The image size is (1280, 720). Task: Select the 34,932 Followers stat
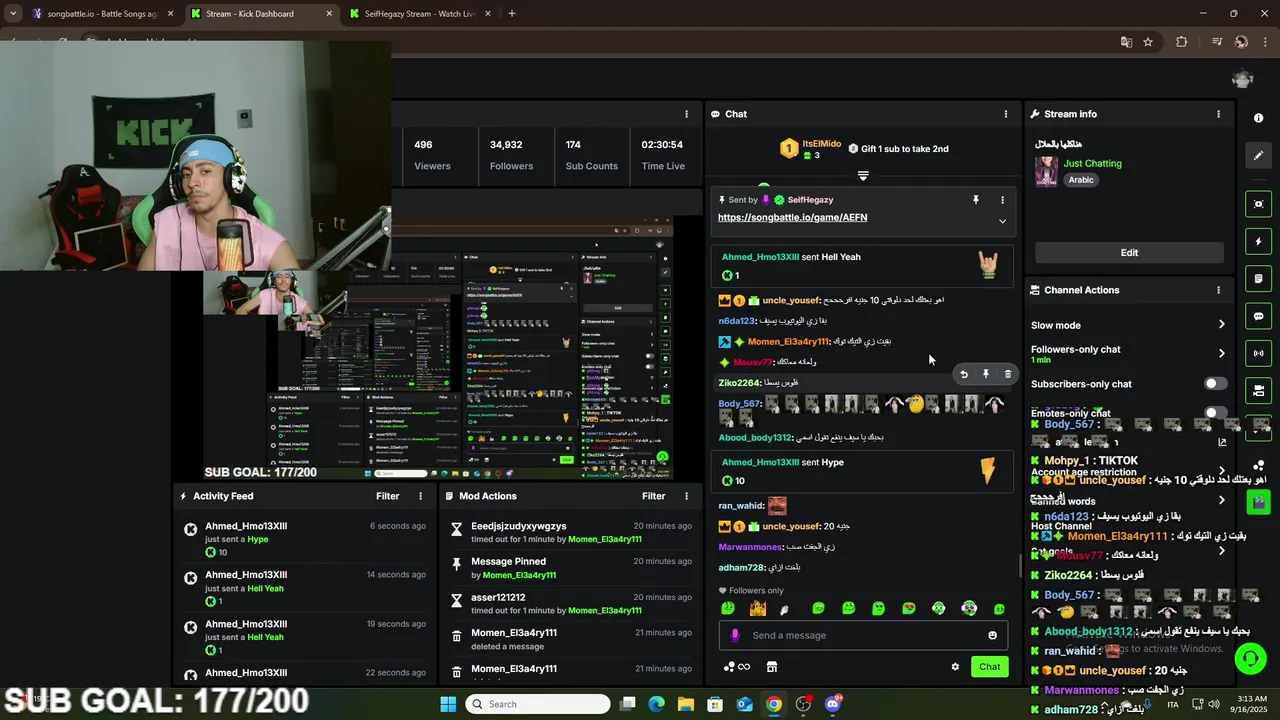511,155
